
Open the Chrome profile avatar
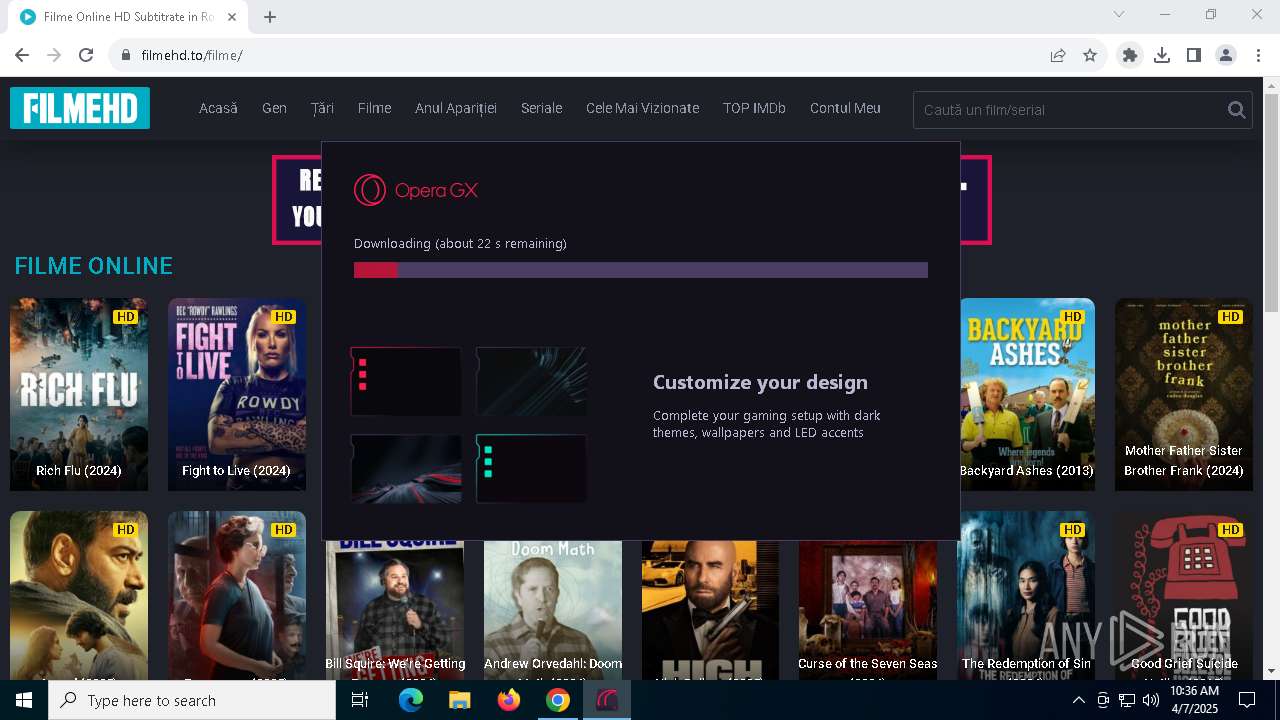pyautogui.click(x=1226, y=55)
